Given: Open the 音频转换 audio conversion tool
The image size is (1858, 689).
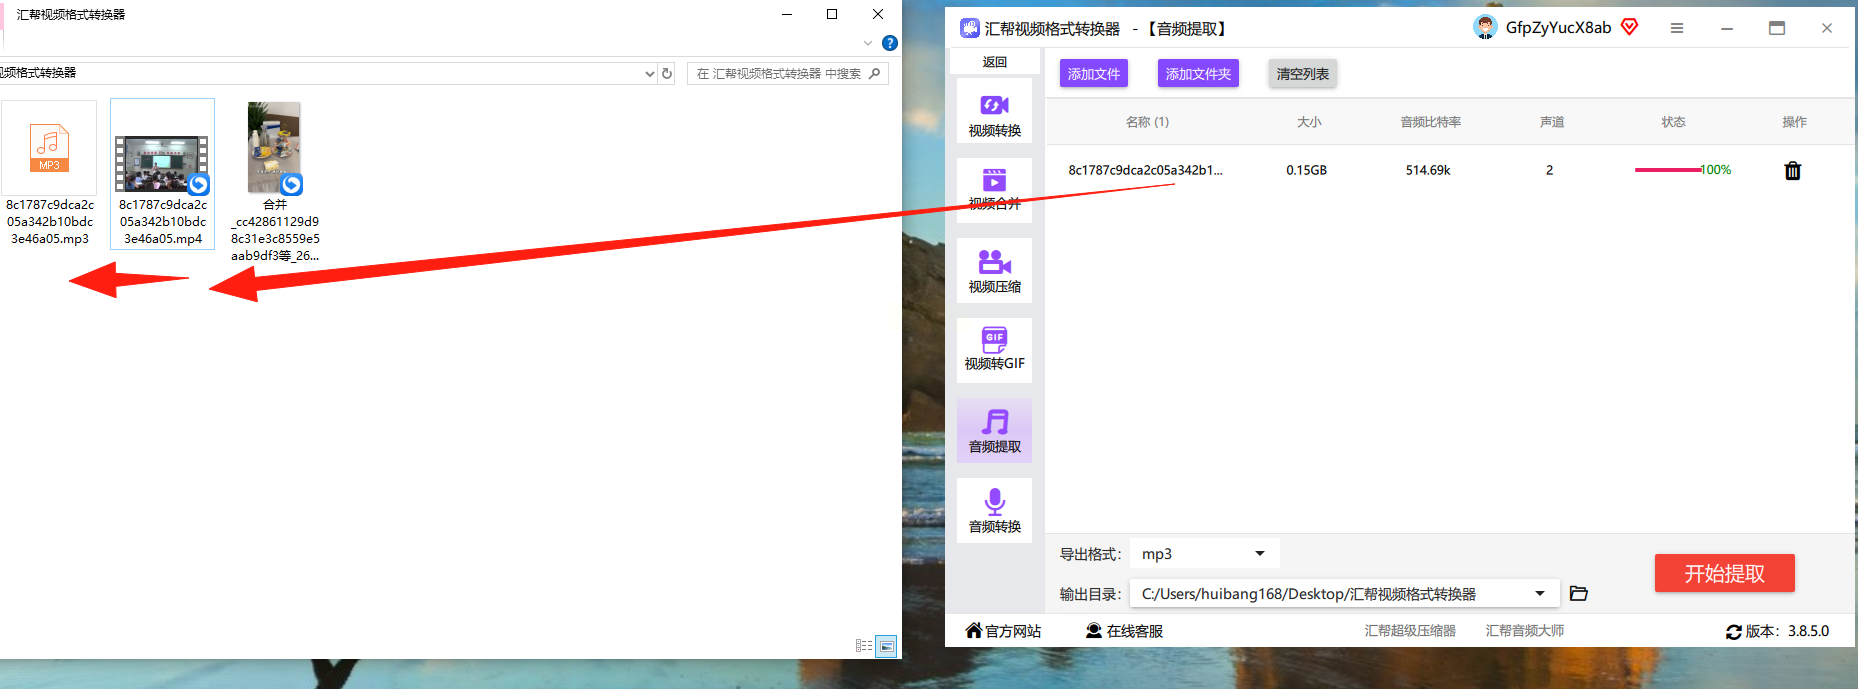Looking at the screenshot, I should pos(994,511).
